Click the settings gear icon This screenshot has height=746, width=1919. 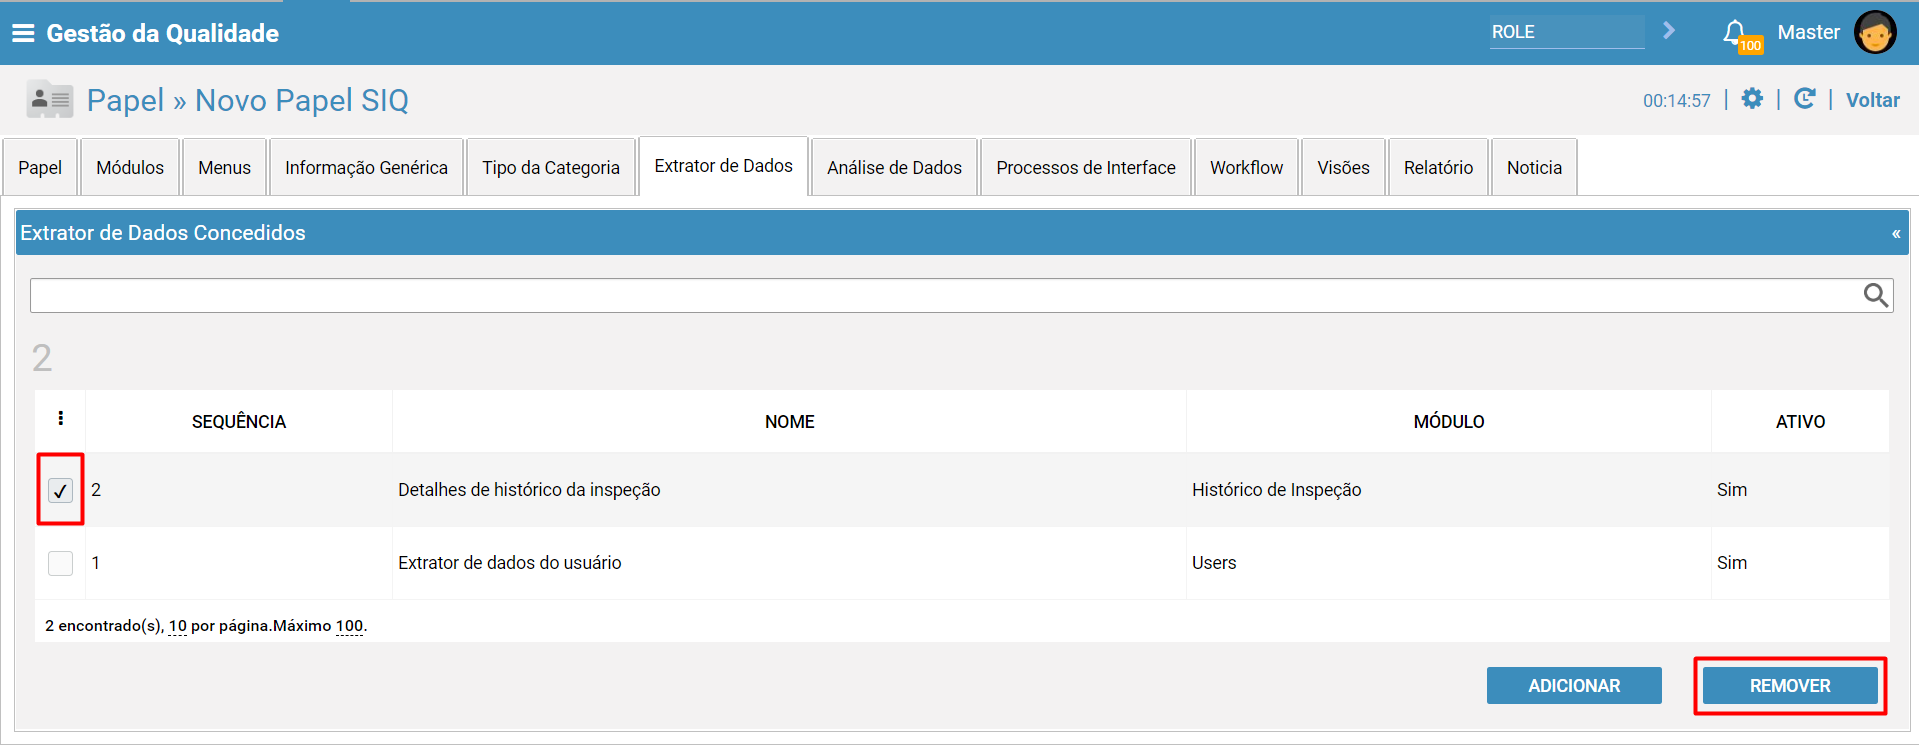[x=1752, y=99]
